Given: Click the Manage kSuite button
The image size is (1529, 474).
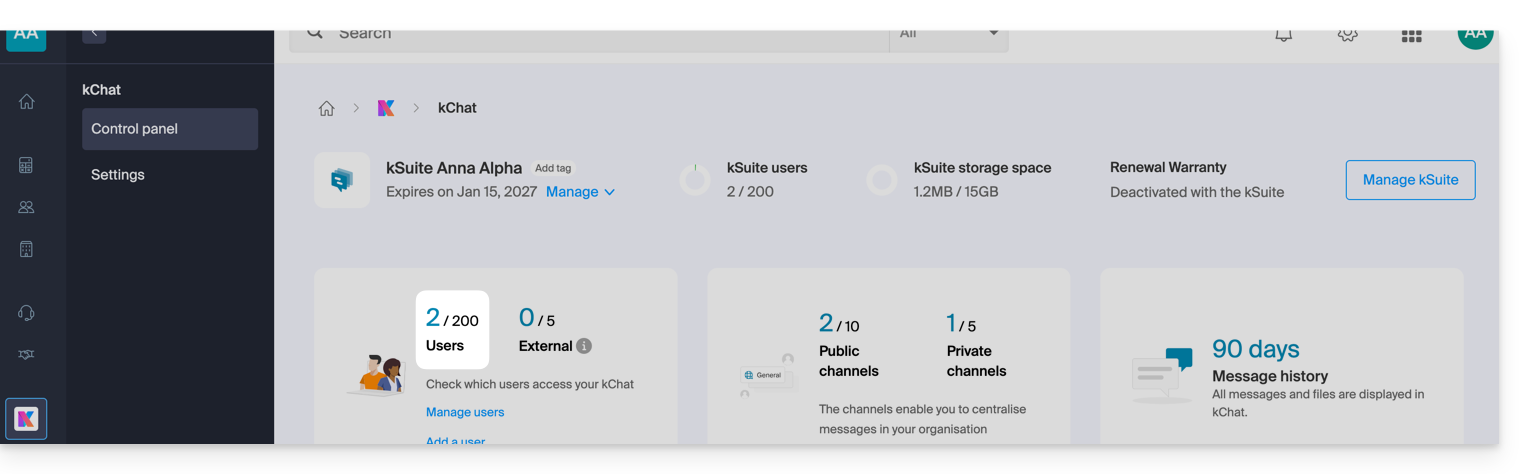Looking at the screenshot, I should [x=1410, y=180].
